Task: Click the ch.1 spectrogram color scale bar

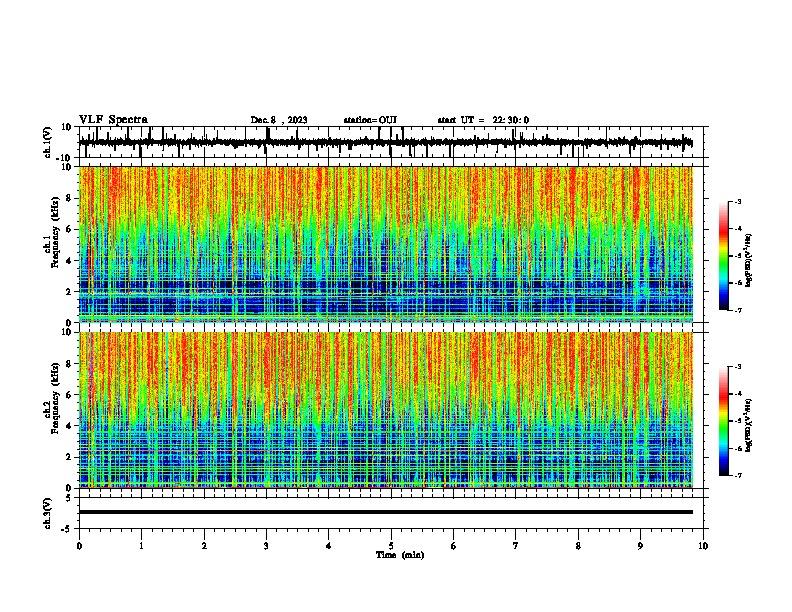Action: click(724, 256)
